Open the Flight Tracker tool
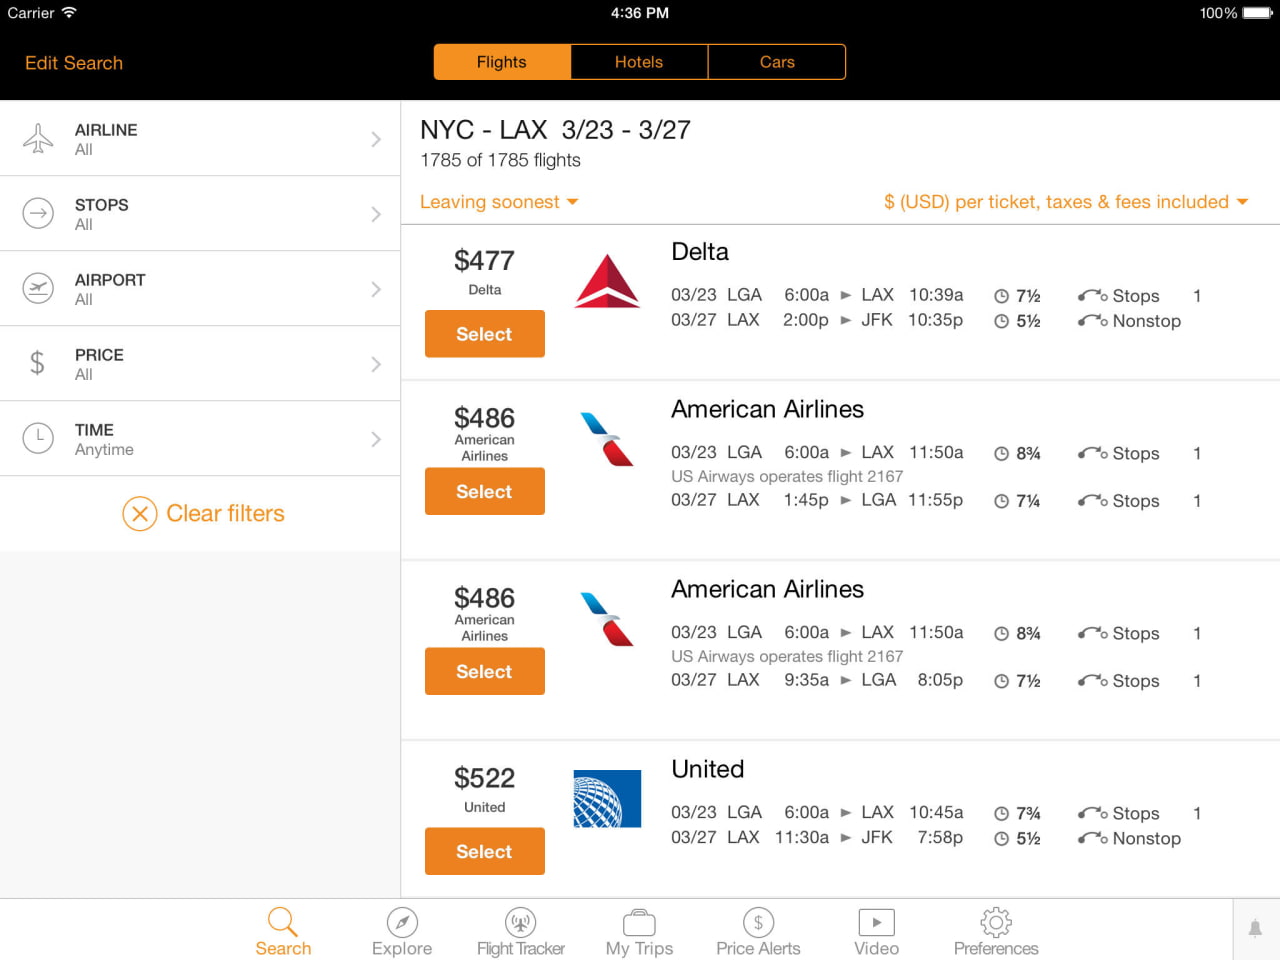Viewport: 1280px width, 960px height. tap(520, 930)
